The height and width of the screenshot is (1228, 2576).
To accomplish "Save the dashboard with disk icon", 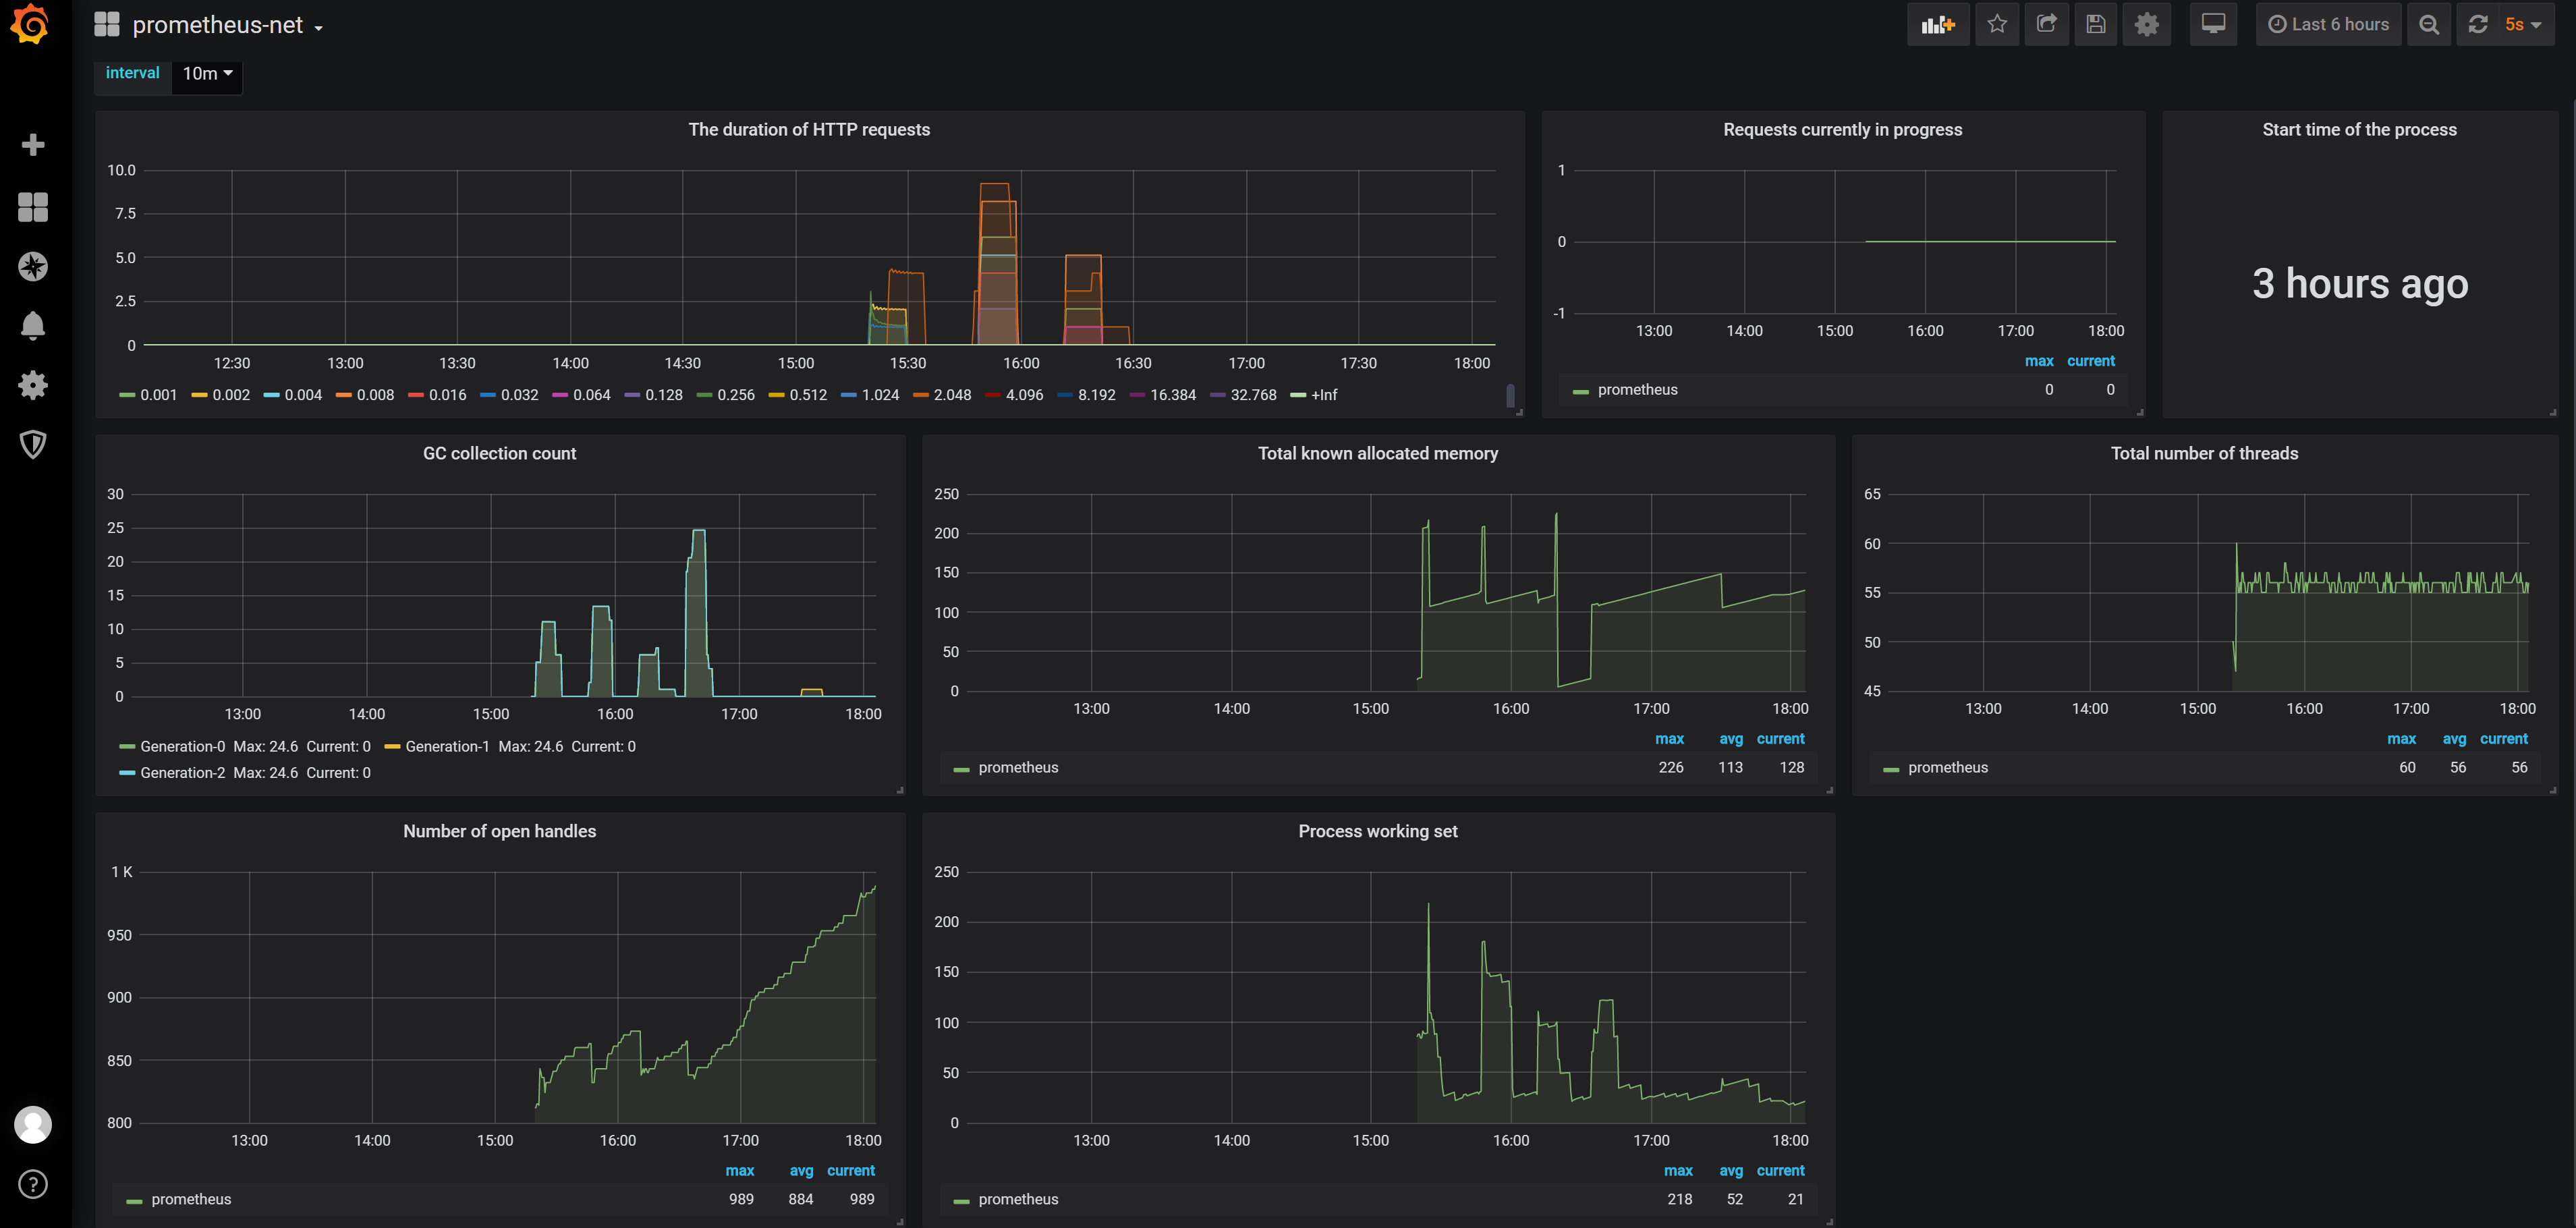I will pos(2096,25).
